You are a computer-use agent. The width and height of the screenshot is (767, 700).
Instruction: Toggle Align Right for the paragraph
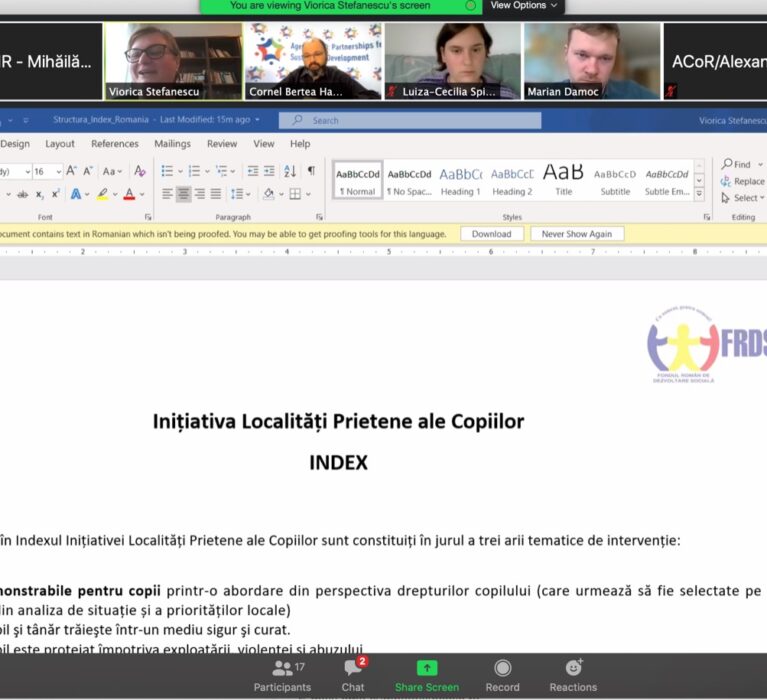200,194
